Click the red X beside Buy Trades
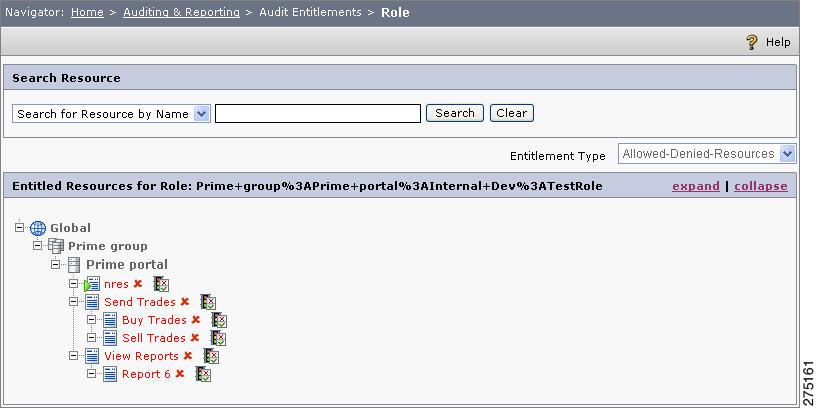This screenshot has width=816, height=408. (x=195, y=320)
